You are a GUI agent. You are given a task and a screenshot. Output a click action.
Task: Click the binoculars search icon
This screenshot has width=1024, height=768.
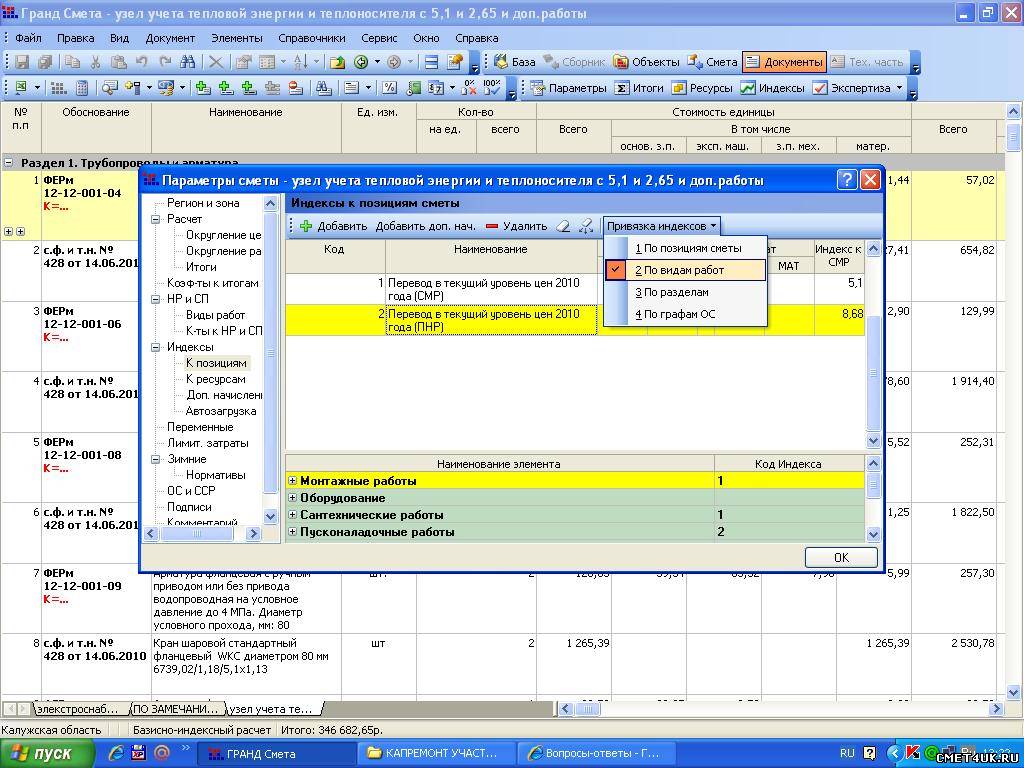coord(323,88)
